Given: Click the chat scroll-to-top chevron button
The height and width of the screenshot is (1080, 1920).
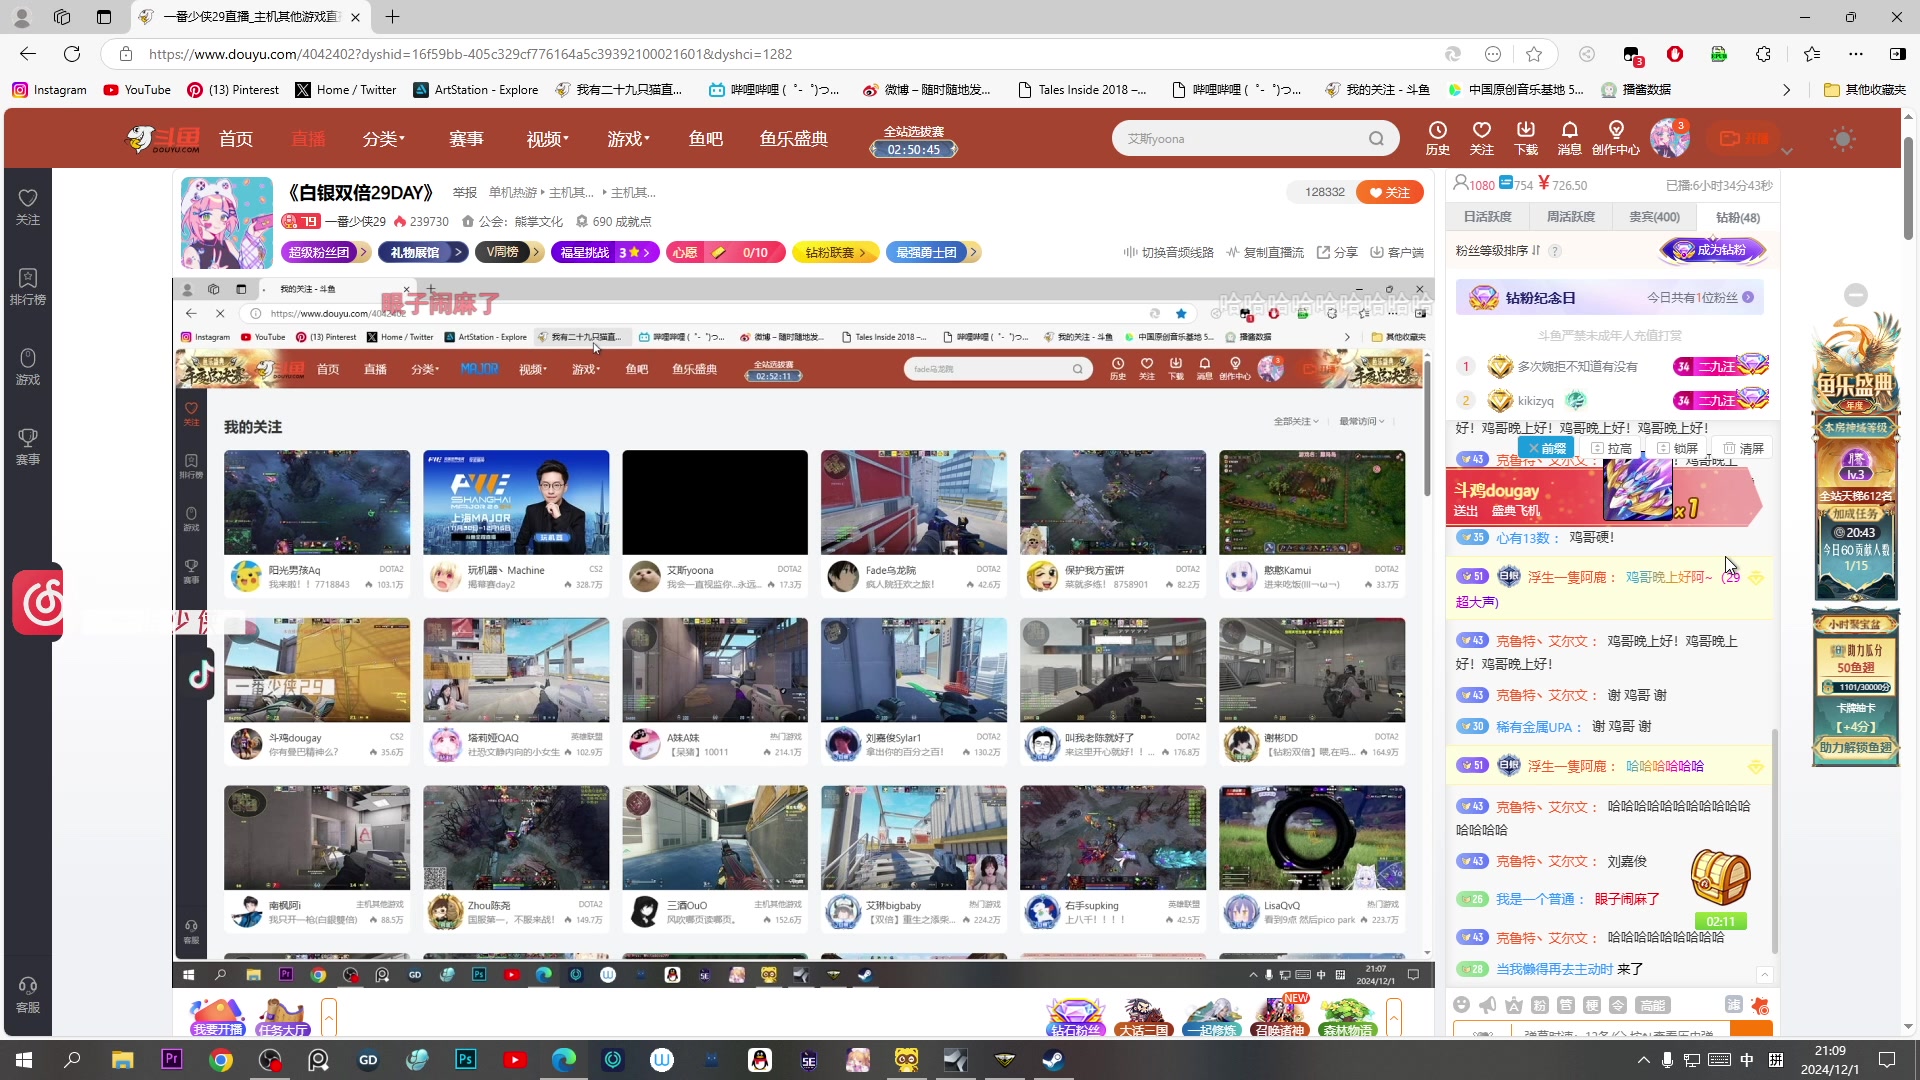Looking at the screenshot, I should pyautogui.click(x=1764, y=975).
